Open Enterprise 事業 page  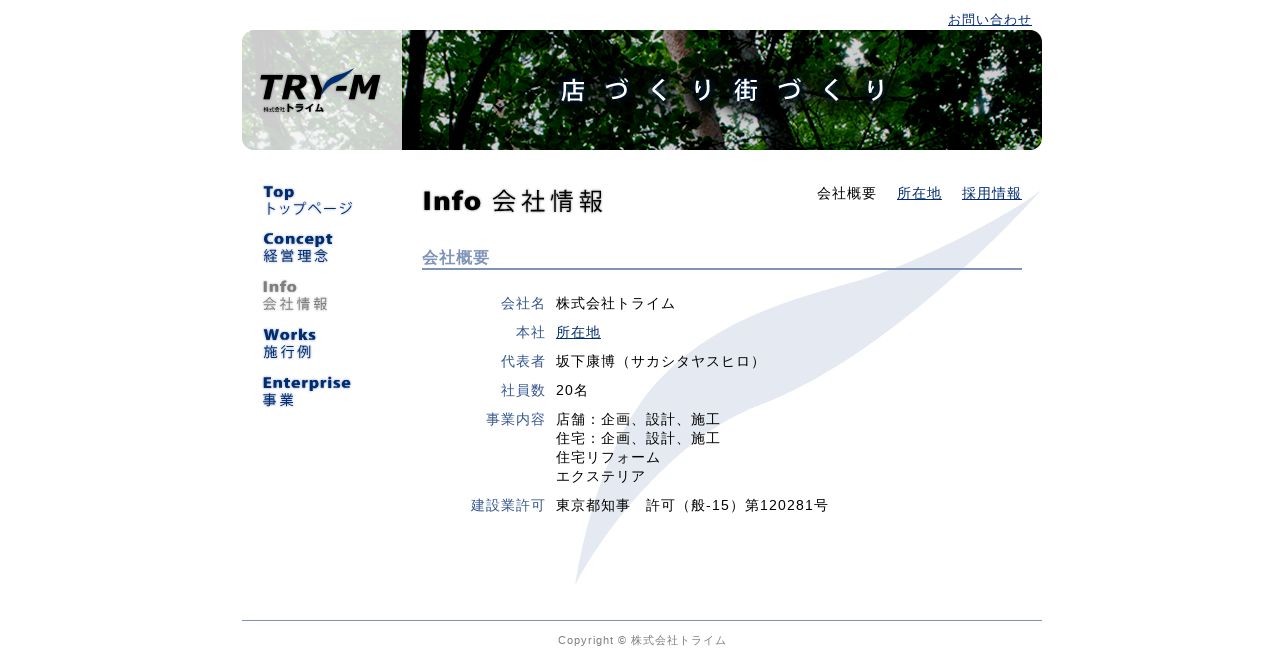(x=307, y=391)
